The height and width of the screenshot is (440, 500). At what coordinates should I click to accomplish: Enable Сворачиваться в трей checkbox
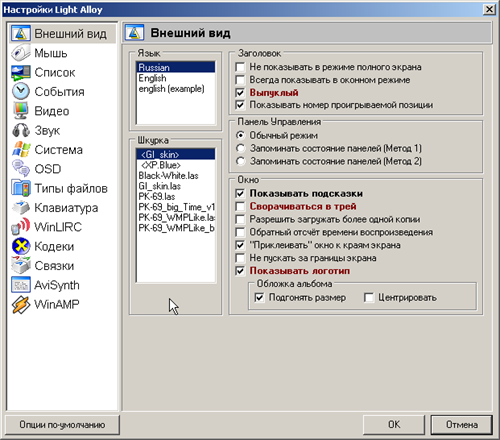[x=240, y=206]
